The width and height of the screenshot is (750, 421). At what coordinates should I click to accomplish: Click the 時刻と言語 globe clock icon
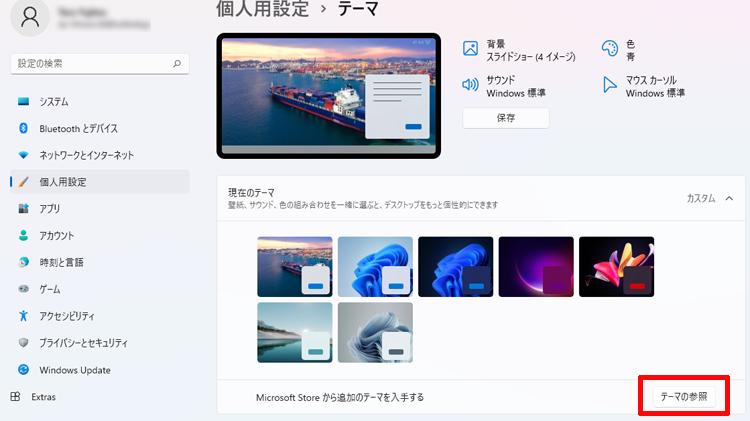23,262
